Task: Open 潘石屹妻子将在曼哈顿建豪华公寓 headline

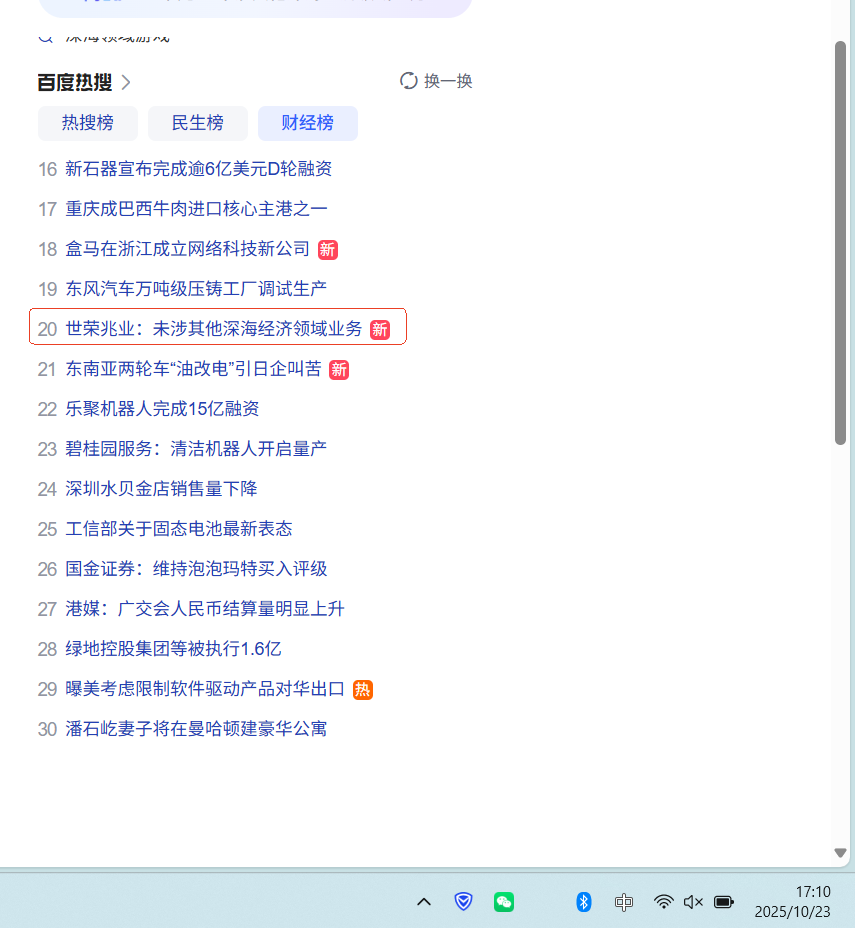Action: click(x=196, y=729)
